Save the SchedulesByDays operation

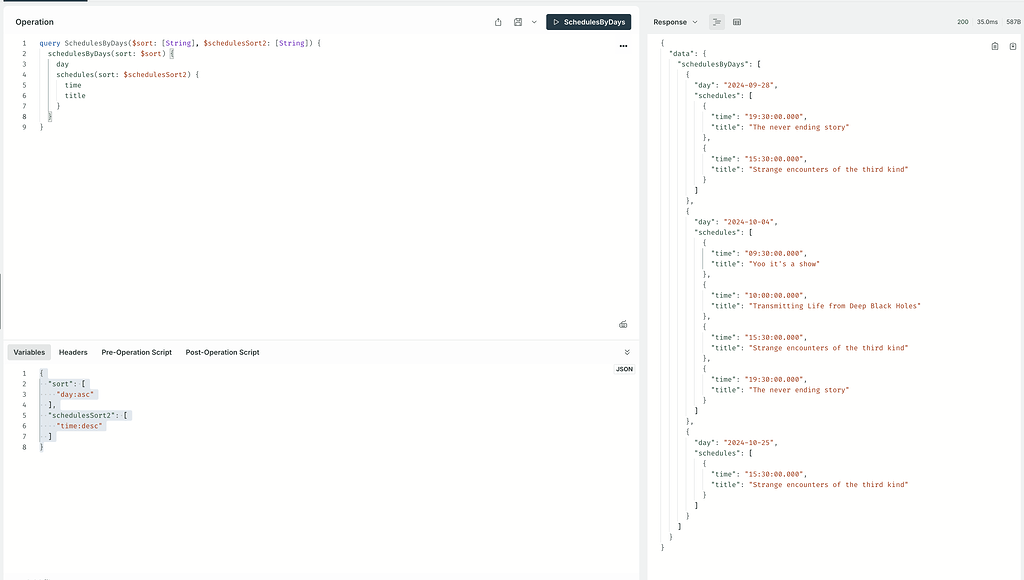(x=518, y=21)
